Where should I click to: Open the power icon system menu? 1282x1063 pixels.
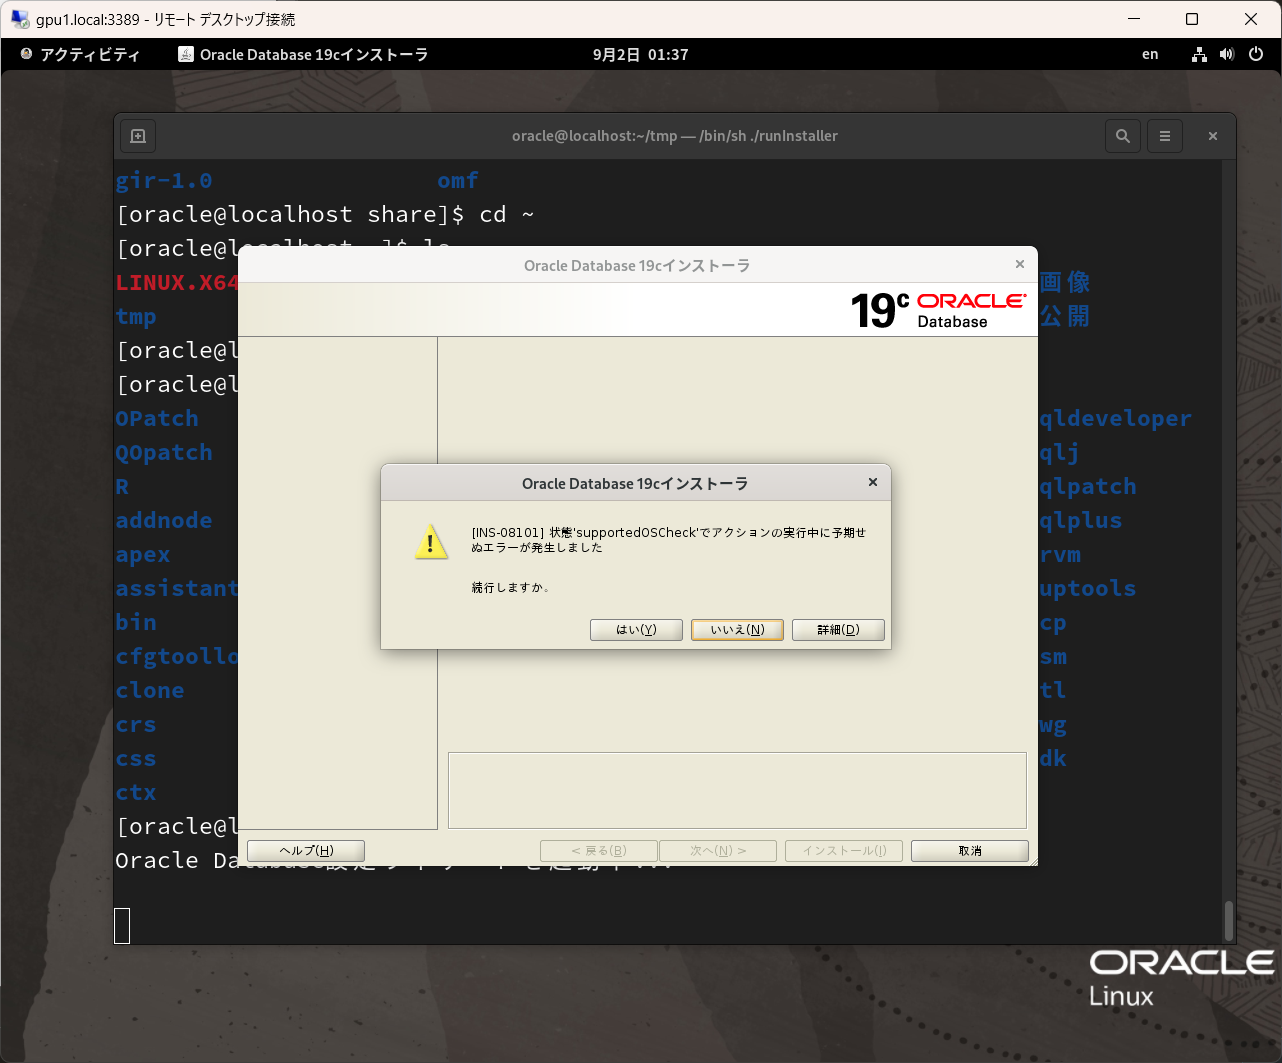coord(1256,54)
